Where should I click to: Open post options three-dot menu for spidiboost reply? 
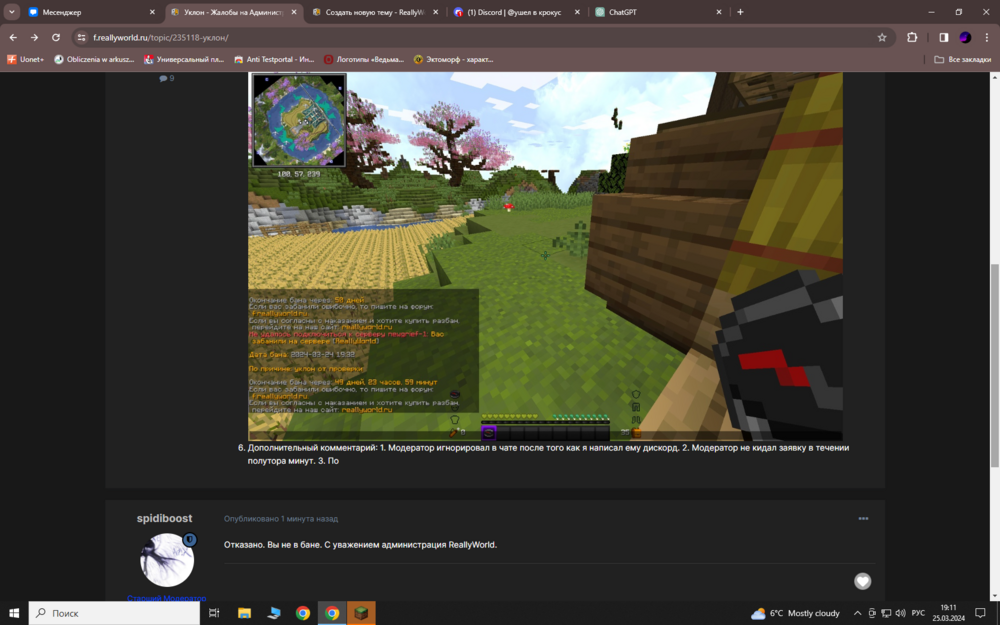pyautogui.click(x=863, y=518)
